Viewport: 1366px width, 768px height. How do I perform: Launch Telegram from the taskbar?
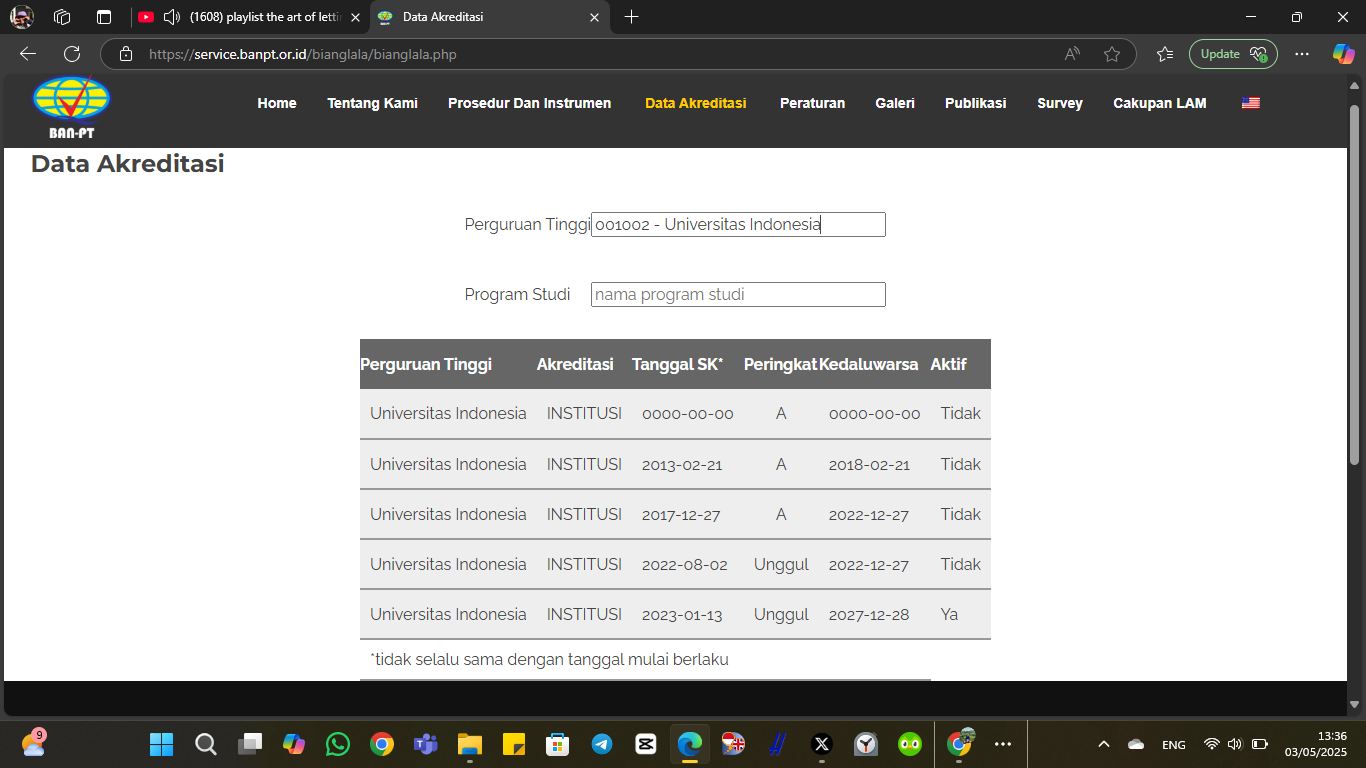[601, 744]
